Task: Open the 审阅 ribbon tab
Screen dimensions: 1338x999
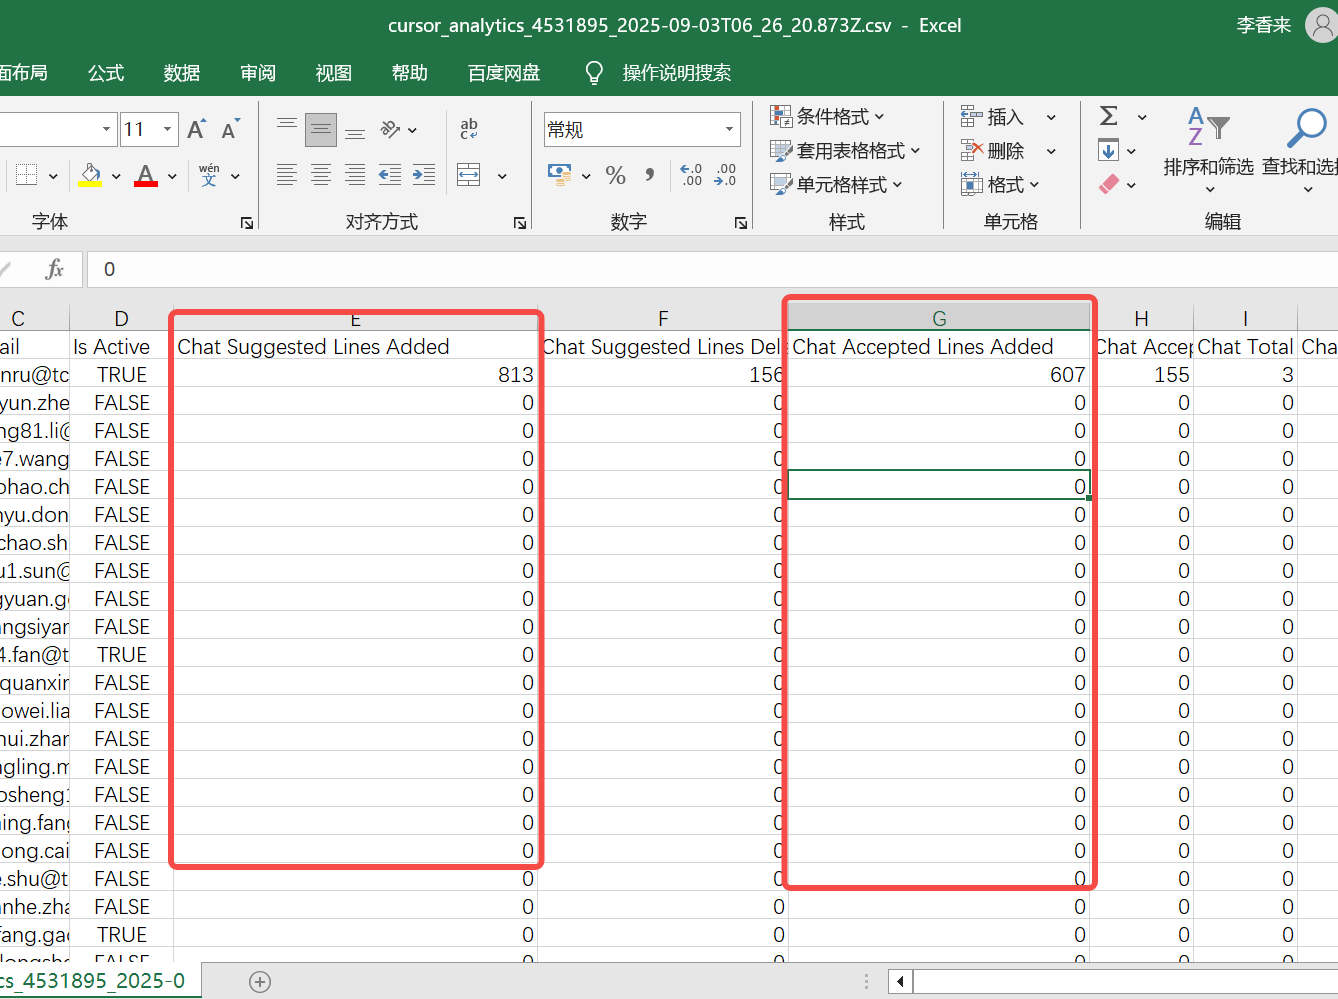Action: 258,73
